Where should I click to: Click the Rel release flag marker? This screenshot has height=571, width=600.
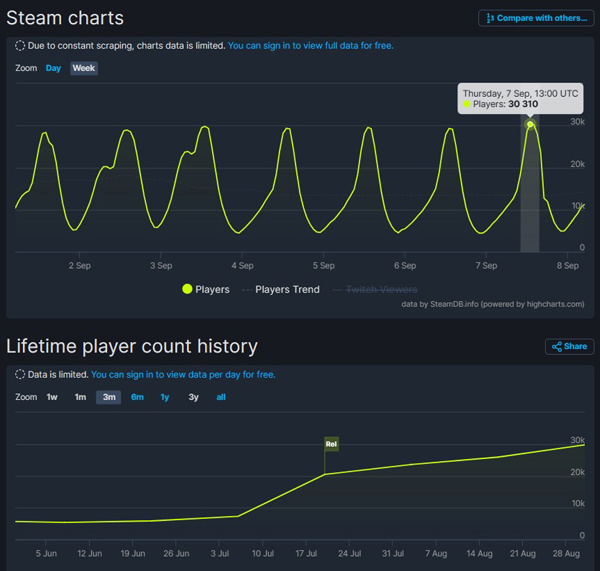coord(331,443)
